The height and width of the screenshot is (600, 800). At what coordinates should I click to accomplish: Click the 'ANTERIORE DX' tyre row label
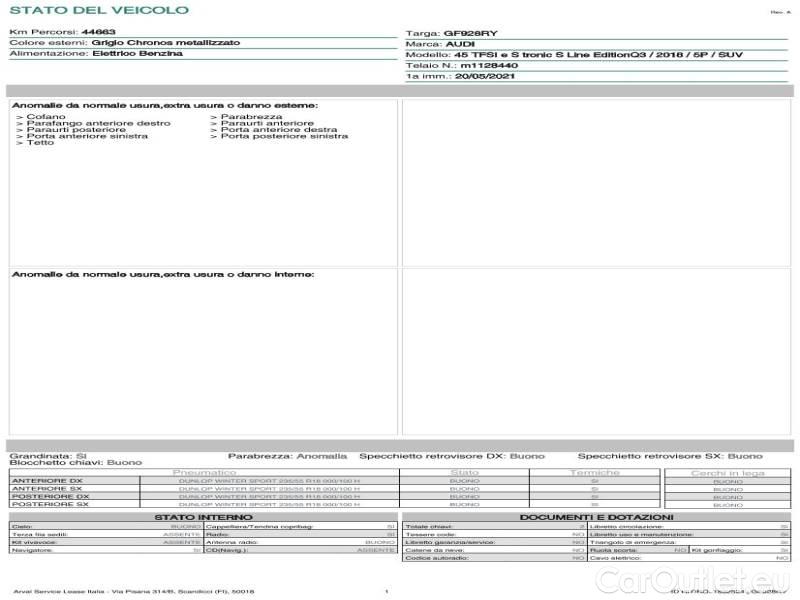pyautogui.click(x=47, y=481)
